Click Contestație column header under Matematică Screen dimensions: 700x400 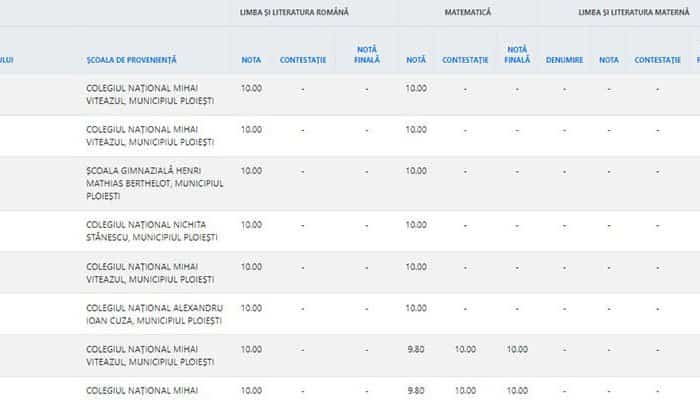click(x=465, y=60)
